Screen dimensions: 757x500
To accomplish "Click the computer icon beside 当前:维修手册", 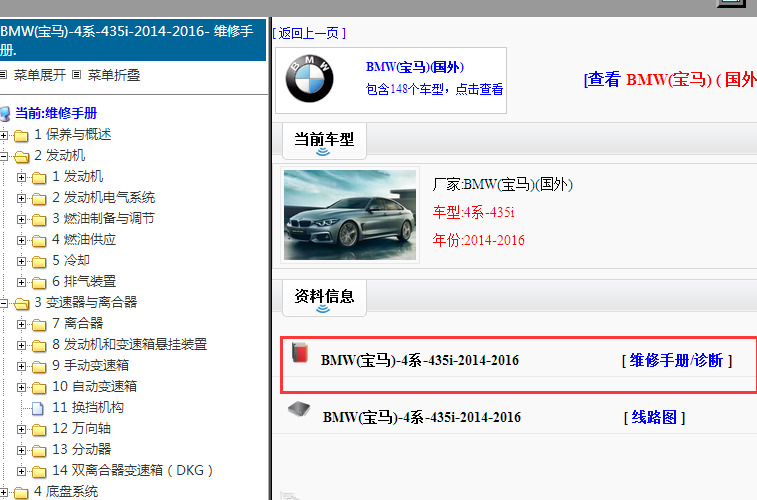I will 5,114.
